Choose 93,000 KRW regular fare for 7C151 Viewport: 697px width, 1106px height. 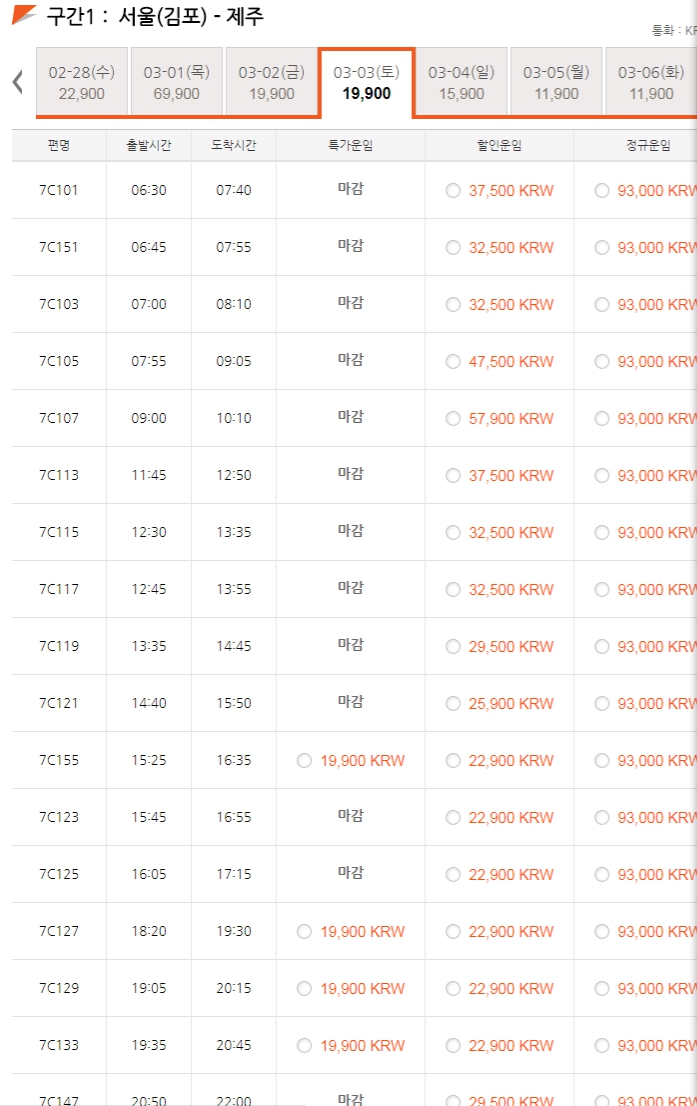pos(602,248)
